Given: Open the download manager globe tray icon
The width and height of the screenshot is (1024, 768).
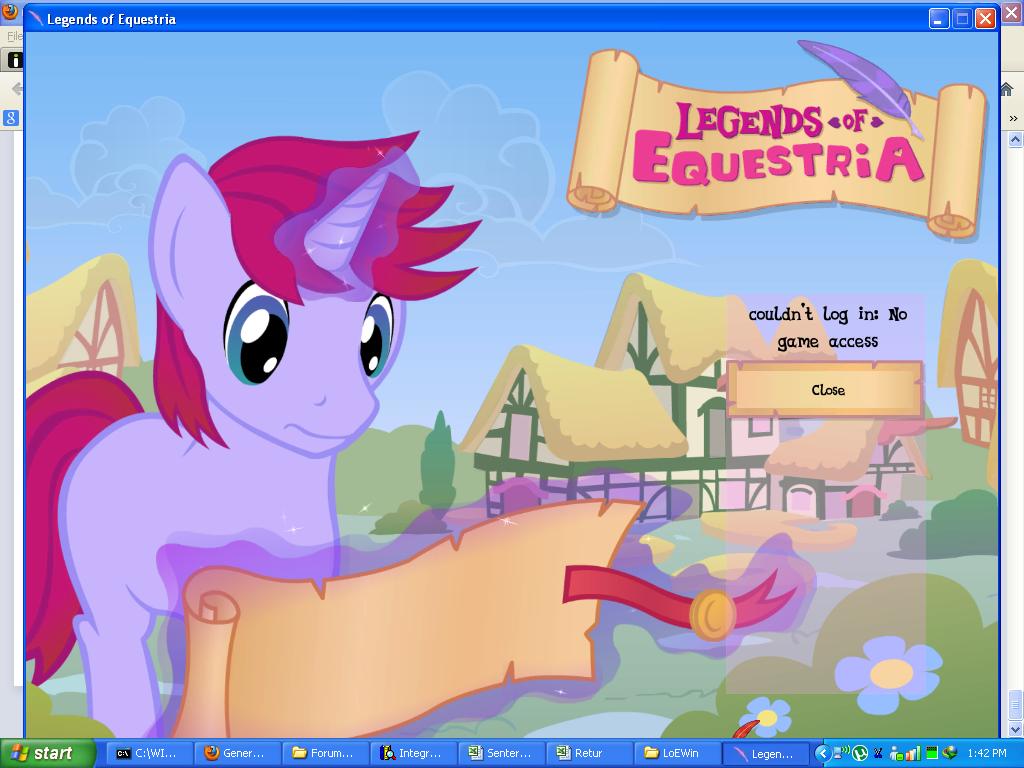Looking at the screenshot, I should click(x=950, y=754).
